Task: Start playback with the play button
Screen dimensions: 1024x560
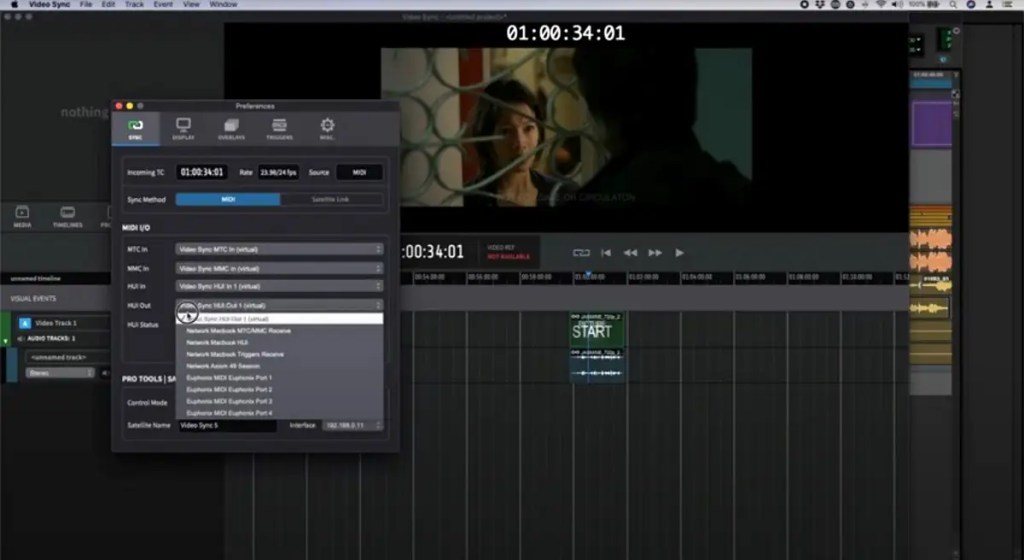Action: tap(680, 253)
